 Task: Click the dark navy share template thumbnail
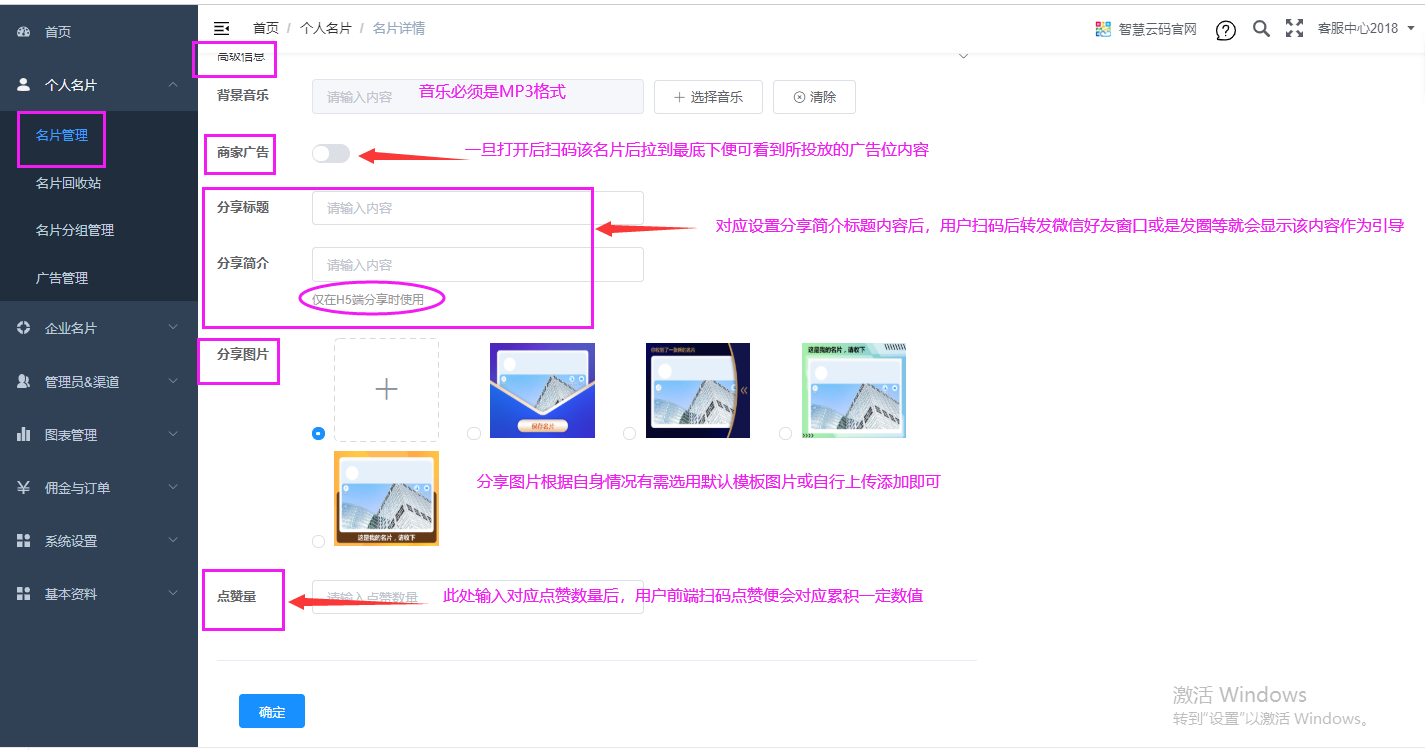(x=697, y=390)
